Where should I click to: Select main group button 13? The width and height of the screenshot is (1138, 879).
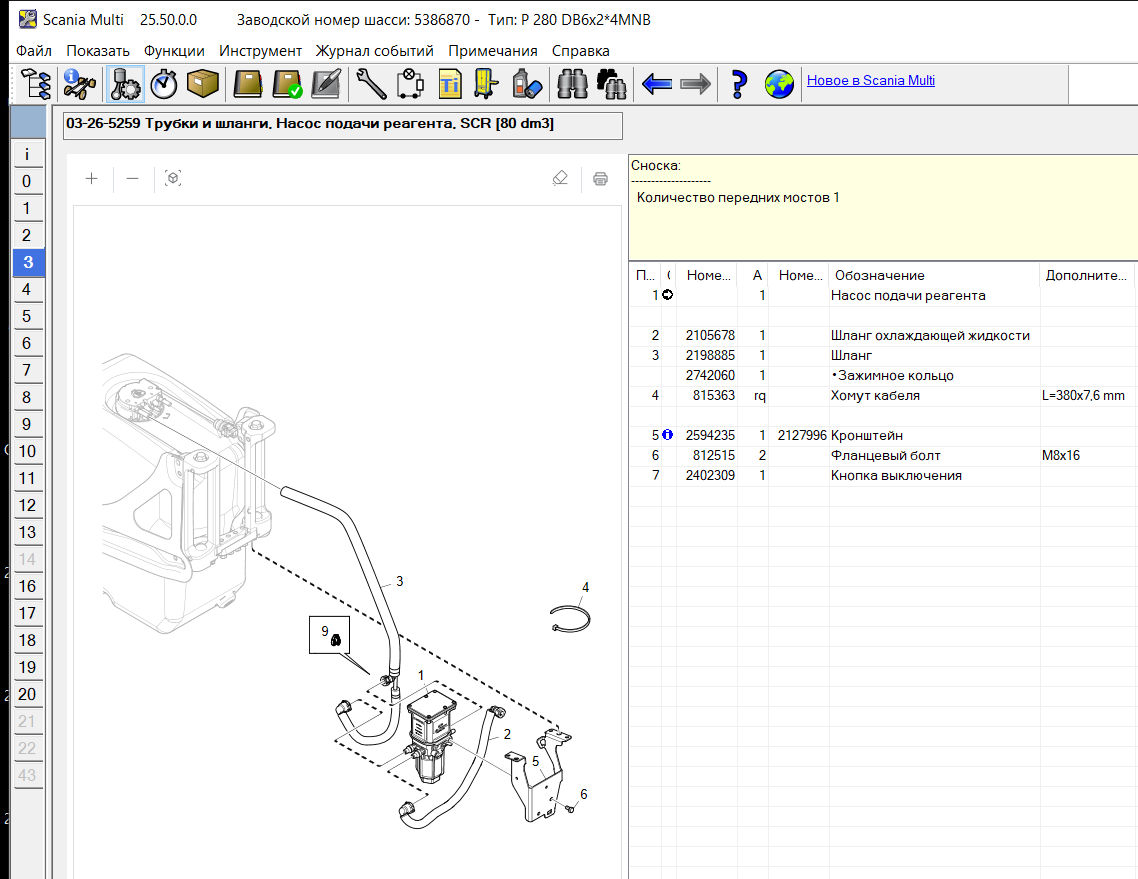point(28,533)
